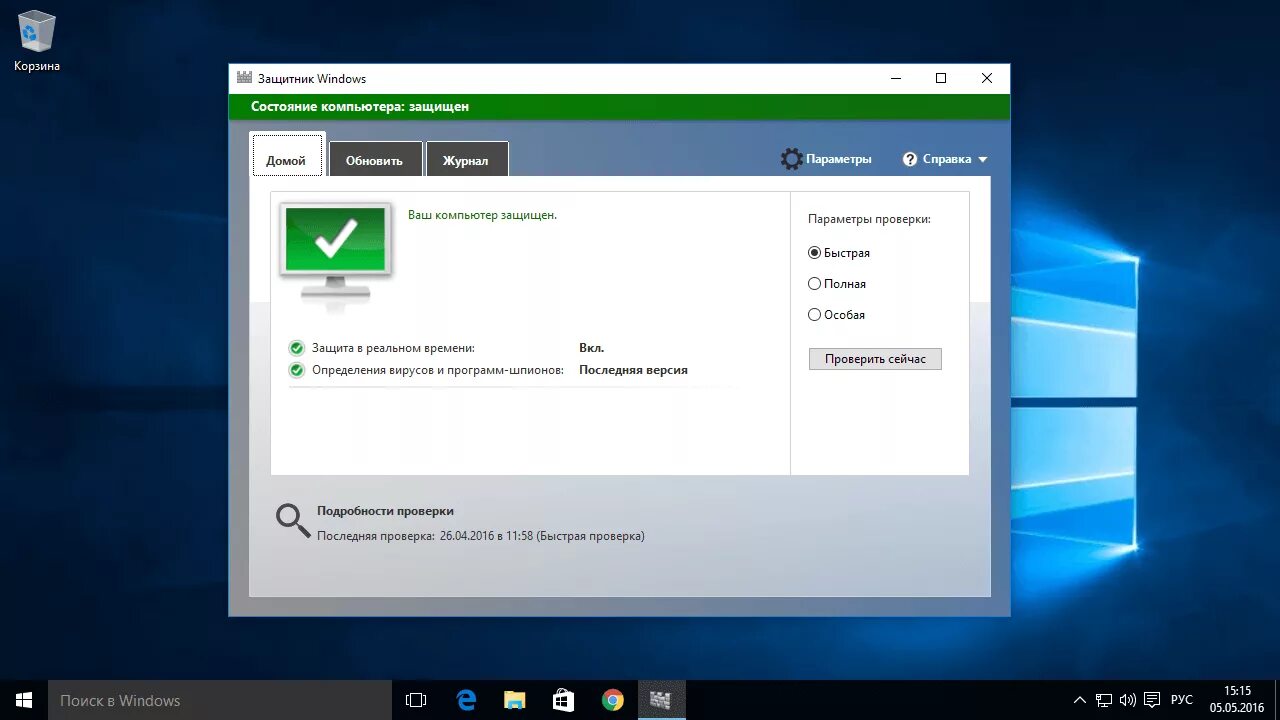Open the Windows Store taskbar icon
1280x720 pixels.
coord(564,700)
